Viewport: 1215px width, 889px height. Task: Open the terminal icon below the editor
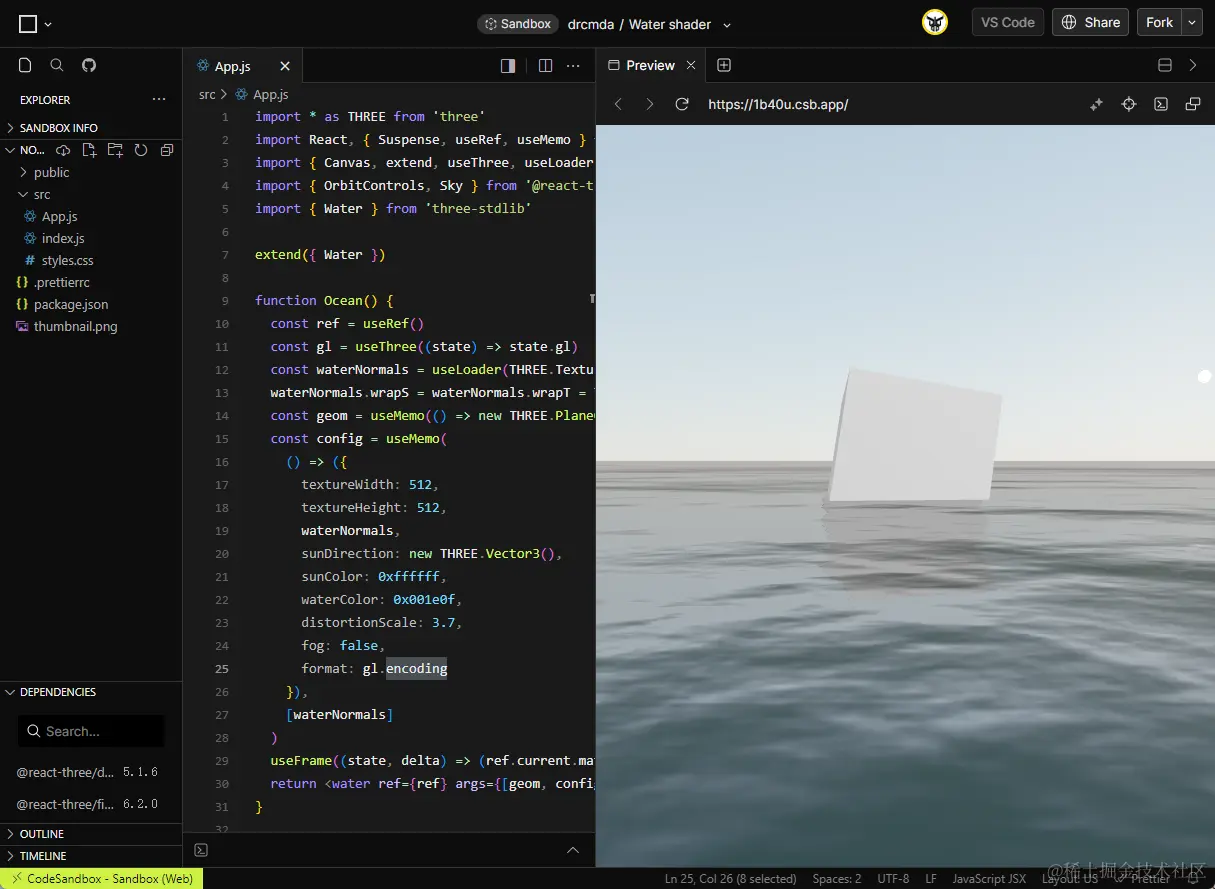tap(201, 850)
